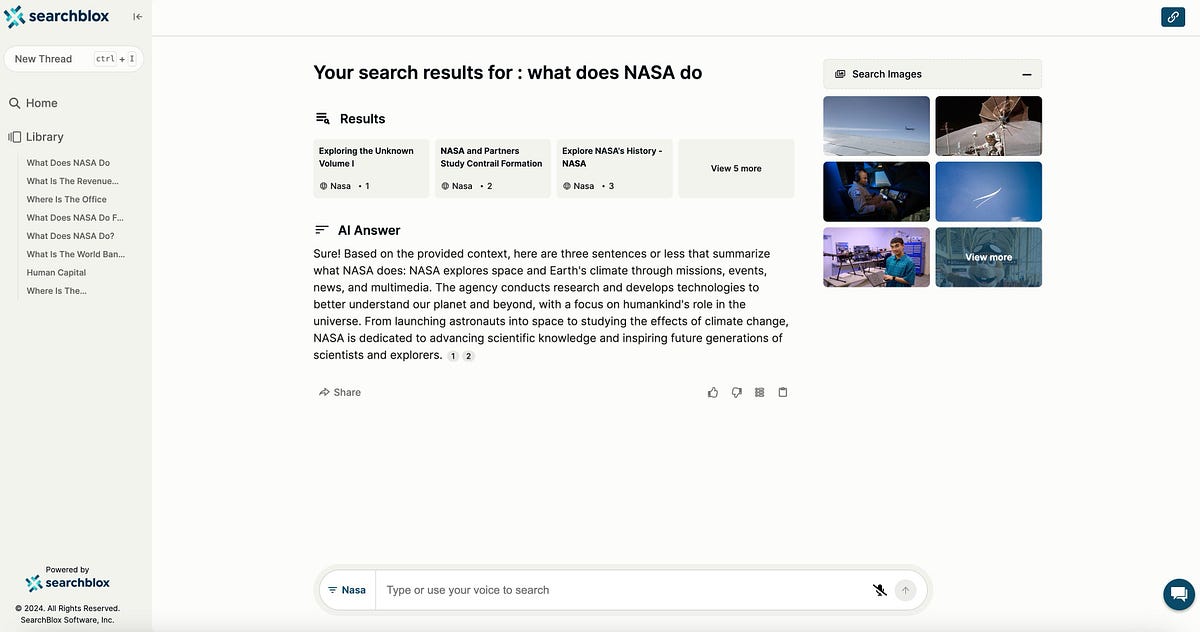The image size is (1200, 632).
Task: Click the View more images thumbnail
Action: pos(988,257)
